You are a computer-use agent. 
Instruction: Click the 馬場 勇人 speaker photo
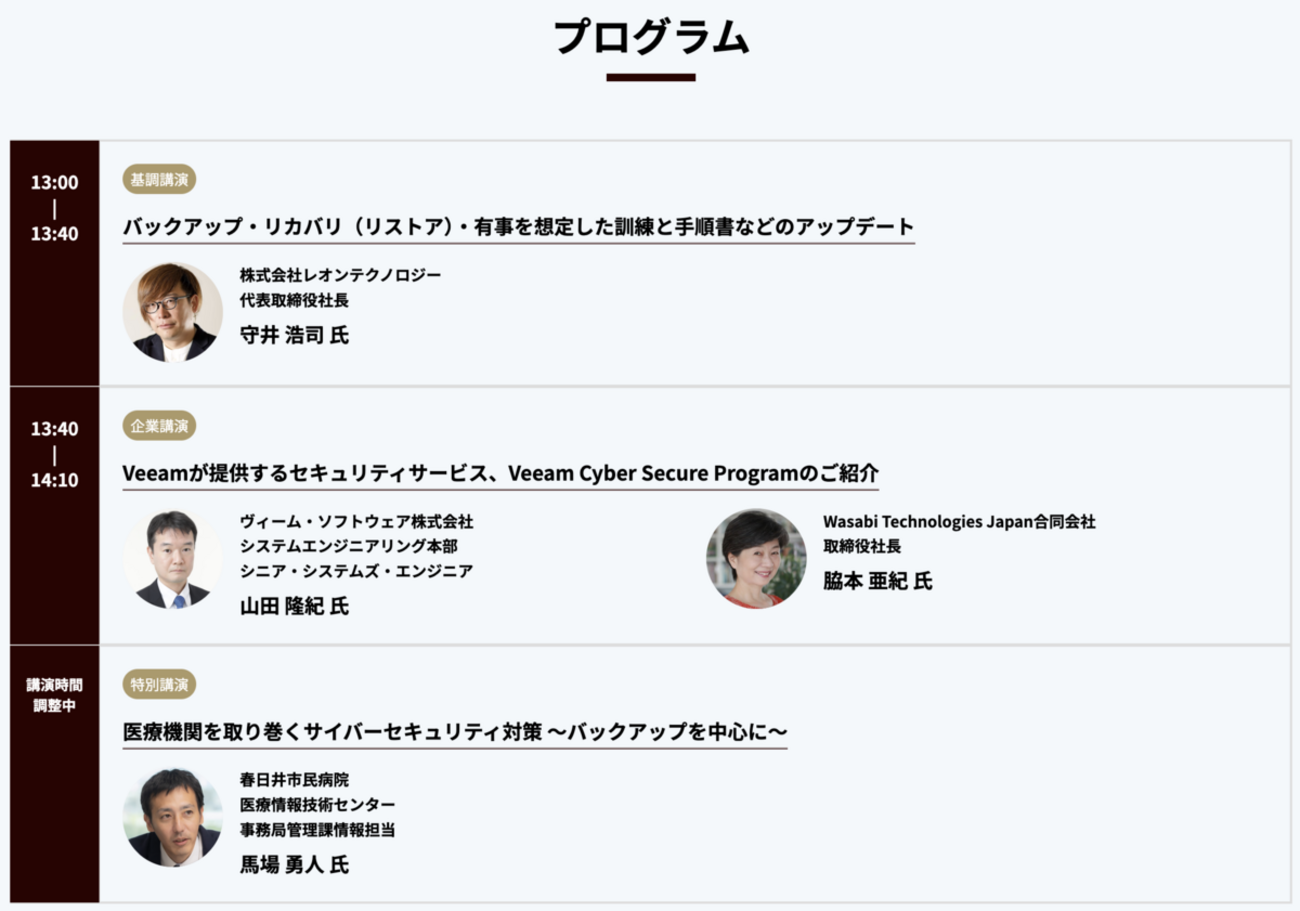(x=172, y=817)
